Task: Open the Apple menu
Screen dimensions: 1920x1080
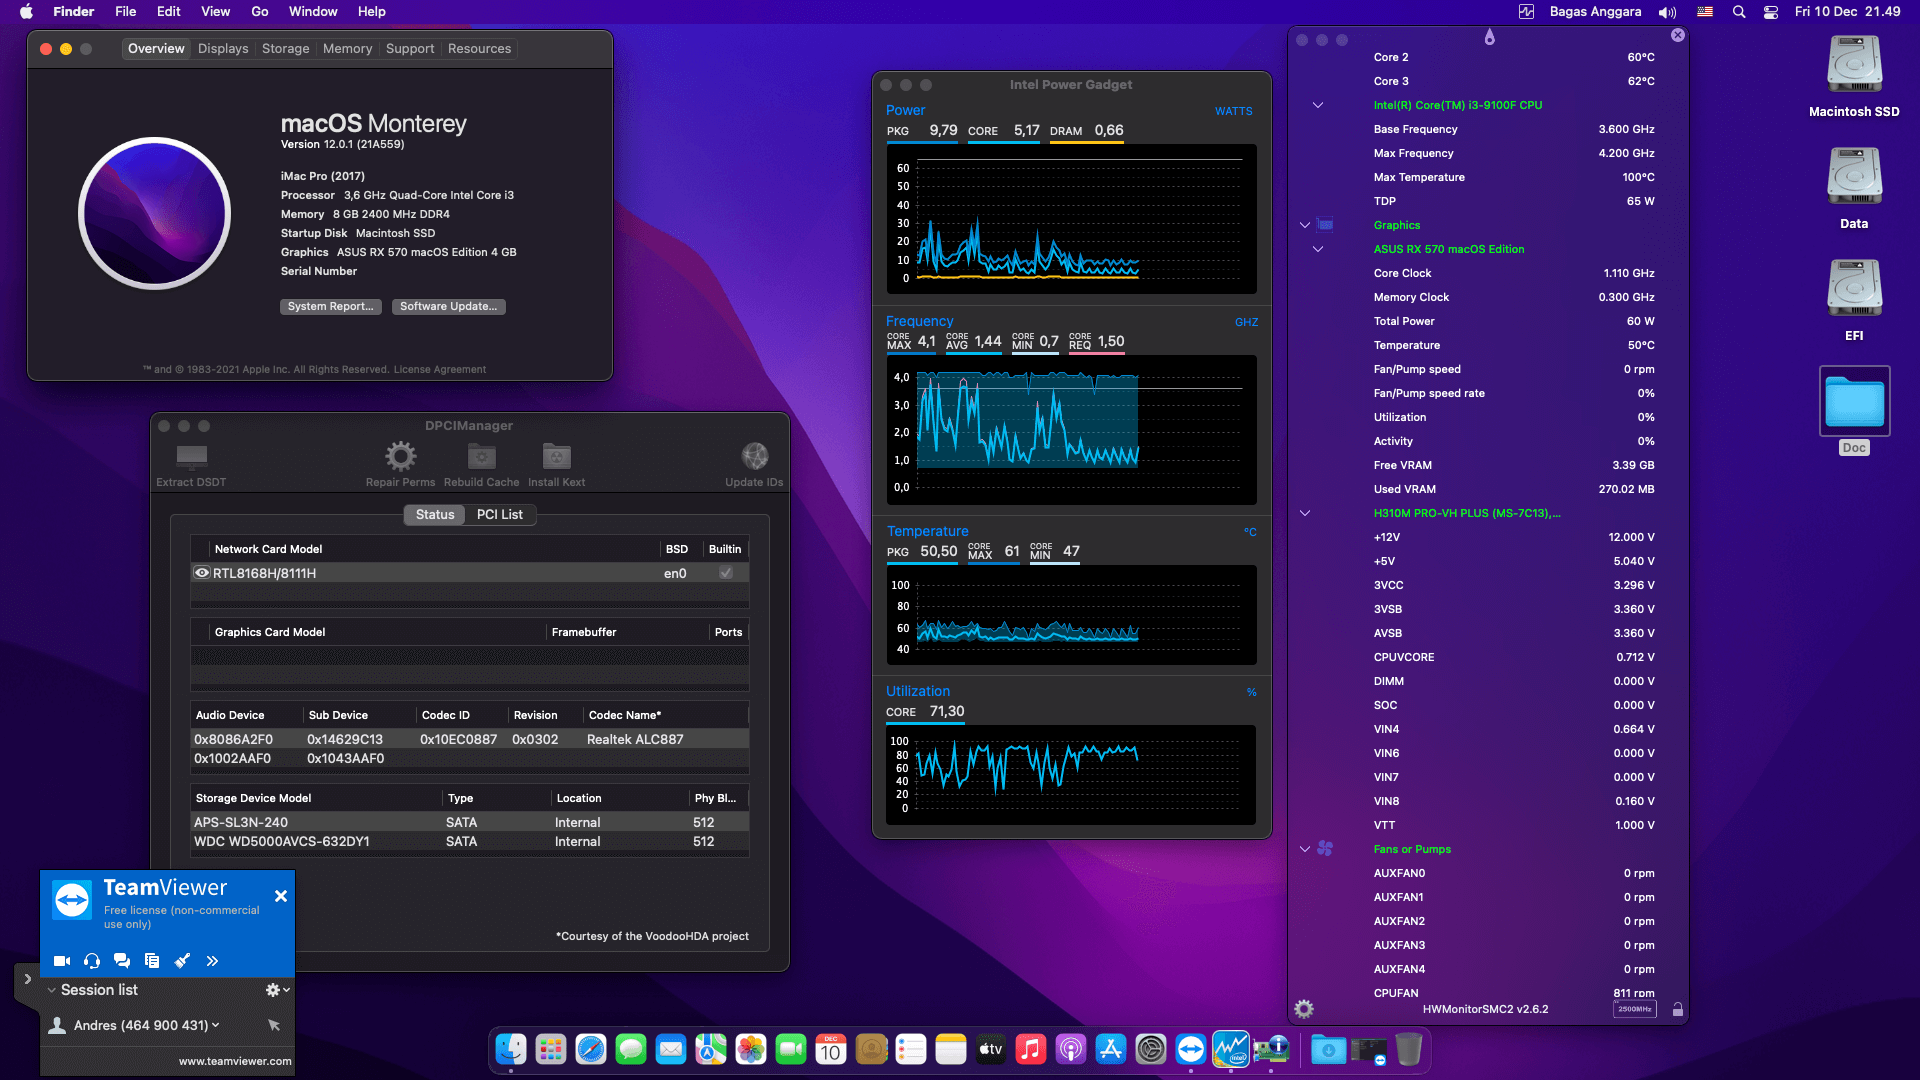Action: click(x=26, y=12)
